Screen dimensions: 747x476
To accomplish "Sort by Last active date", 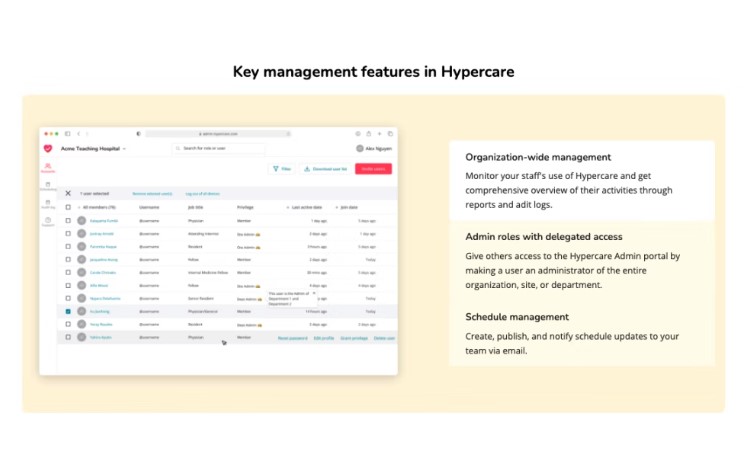I will click(305, 207).
